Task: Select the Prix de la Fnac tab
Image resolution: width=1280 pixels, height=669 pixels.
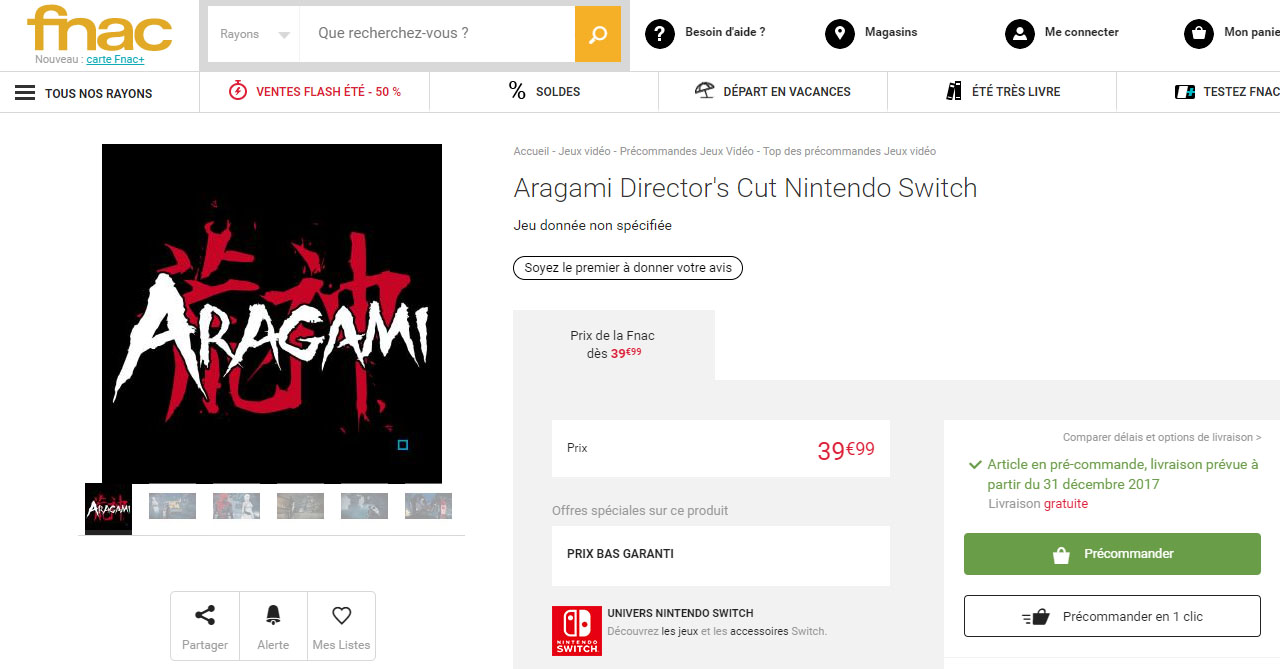Action: [614, 344]
